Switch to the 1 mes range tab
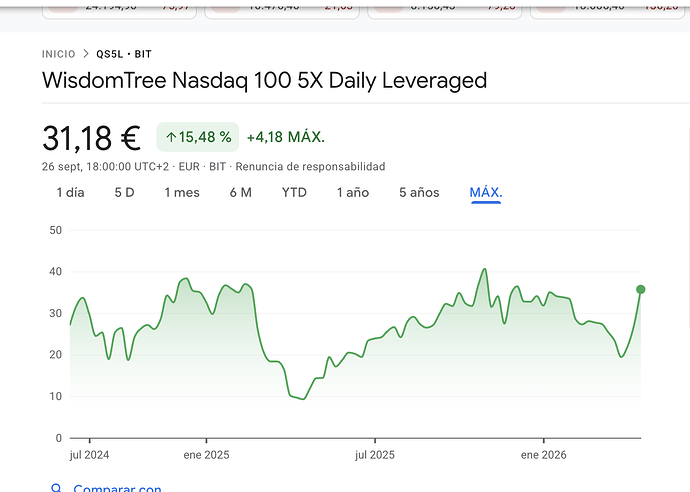This screenshot has height=492, width=690. tap(182, 192)
